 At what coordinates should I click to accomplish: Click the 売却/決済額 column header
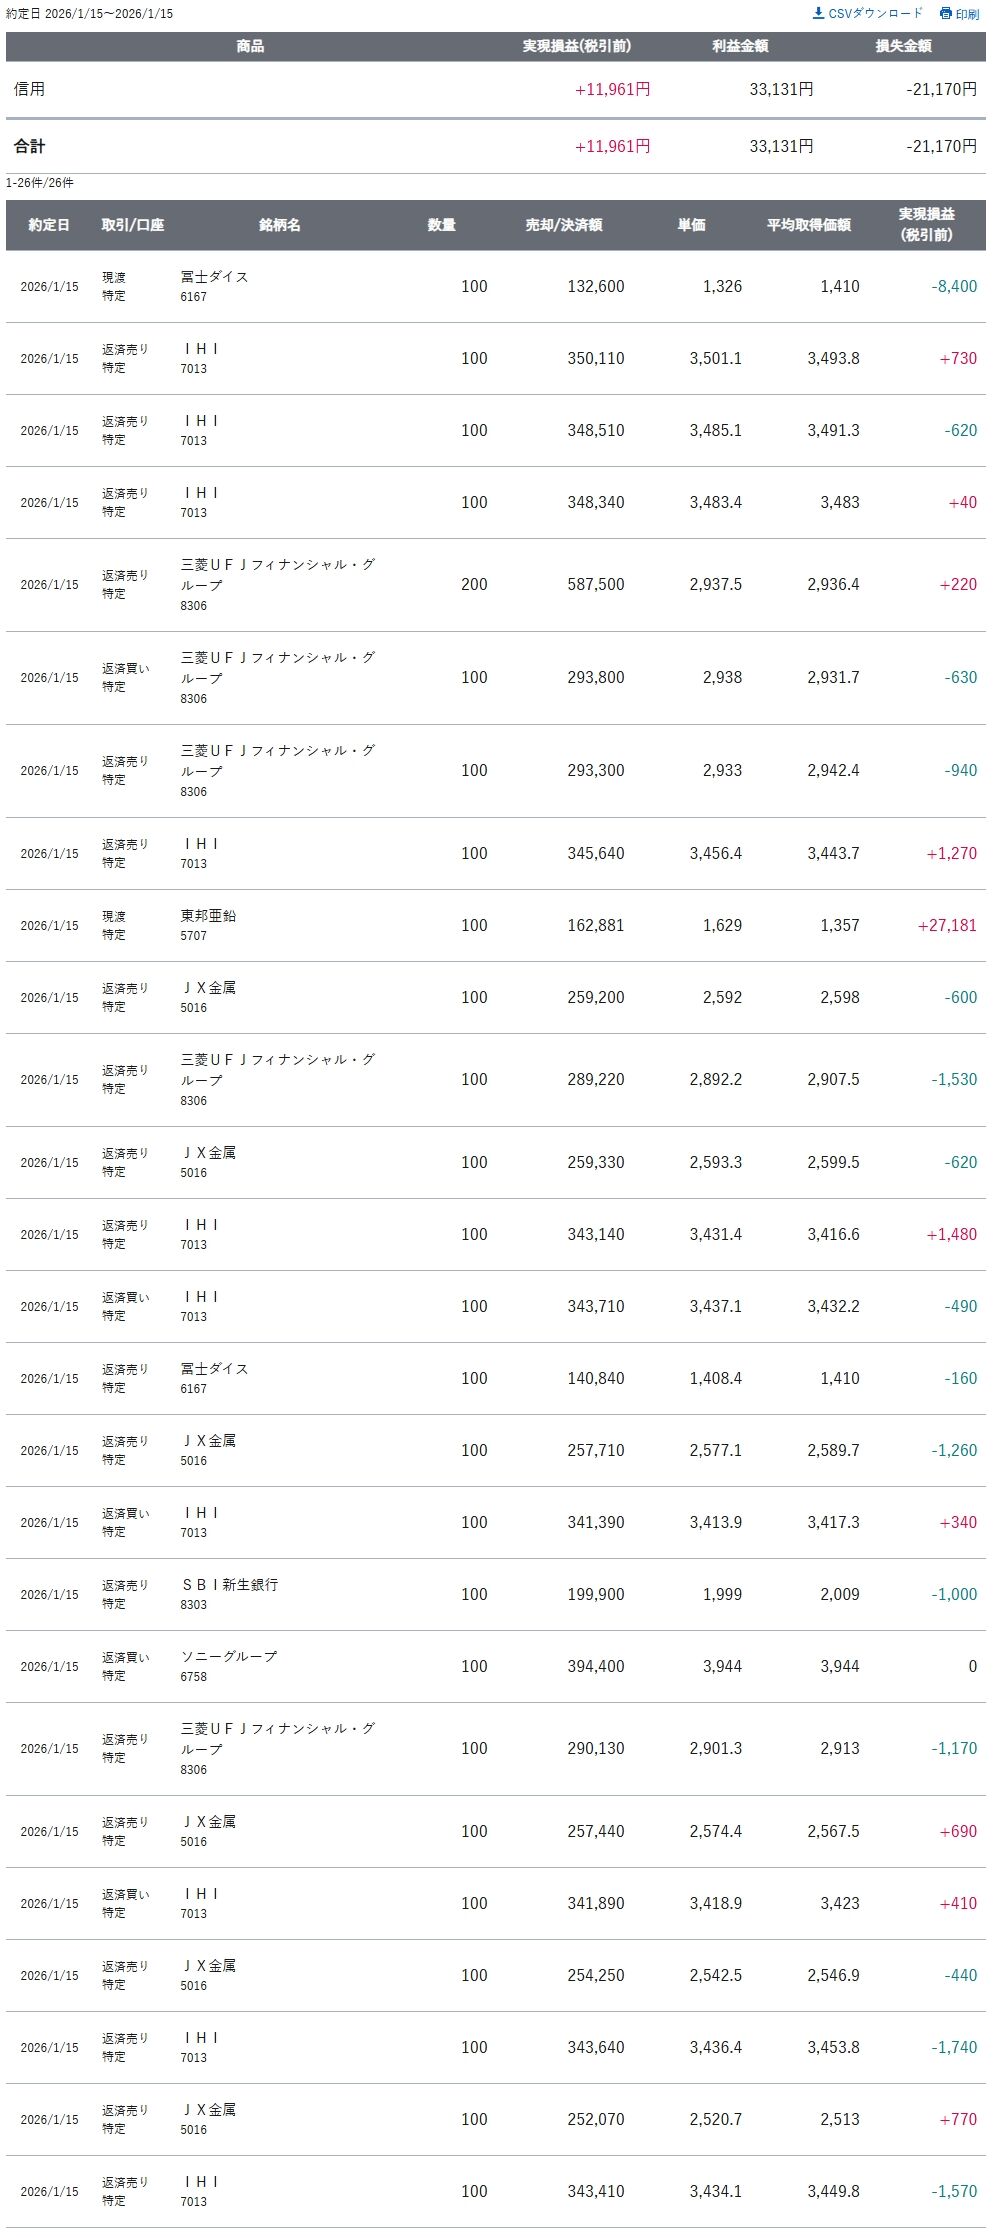coord(564,225)
